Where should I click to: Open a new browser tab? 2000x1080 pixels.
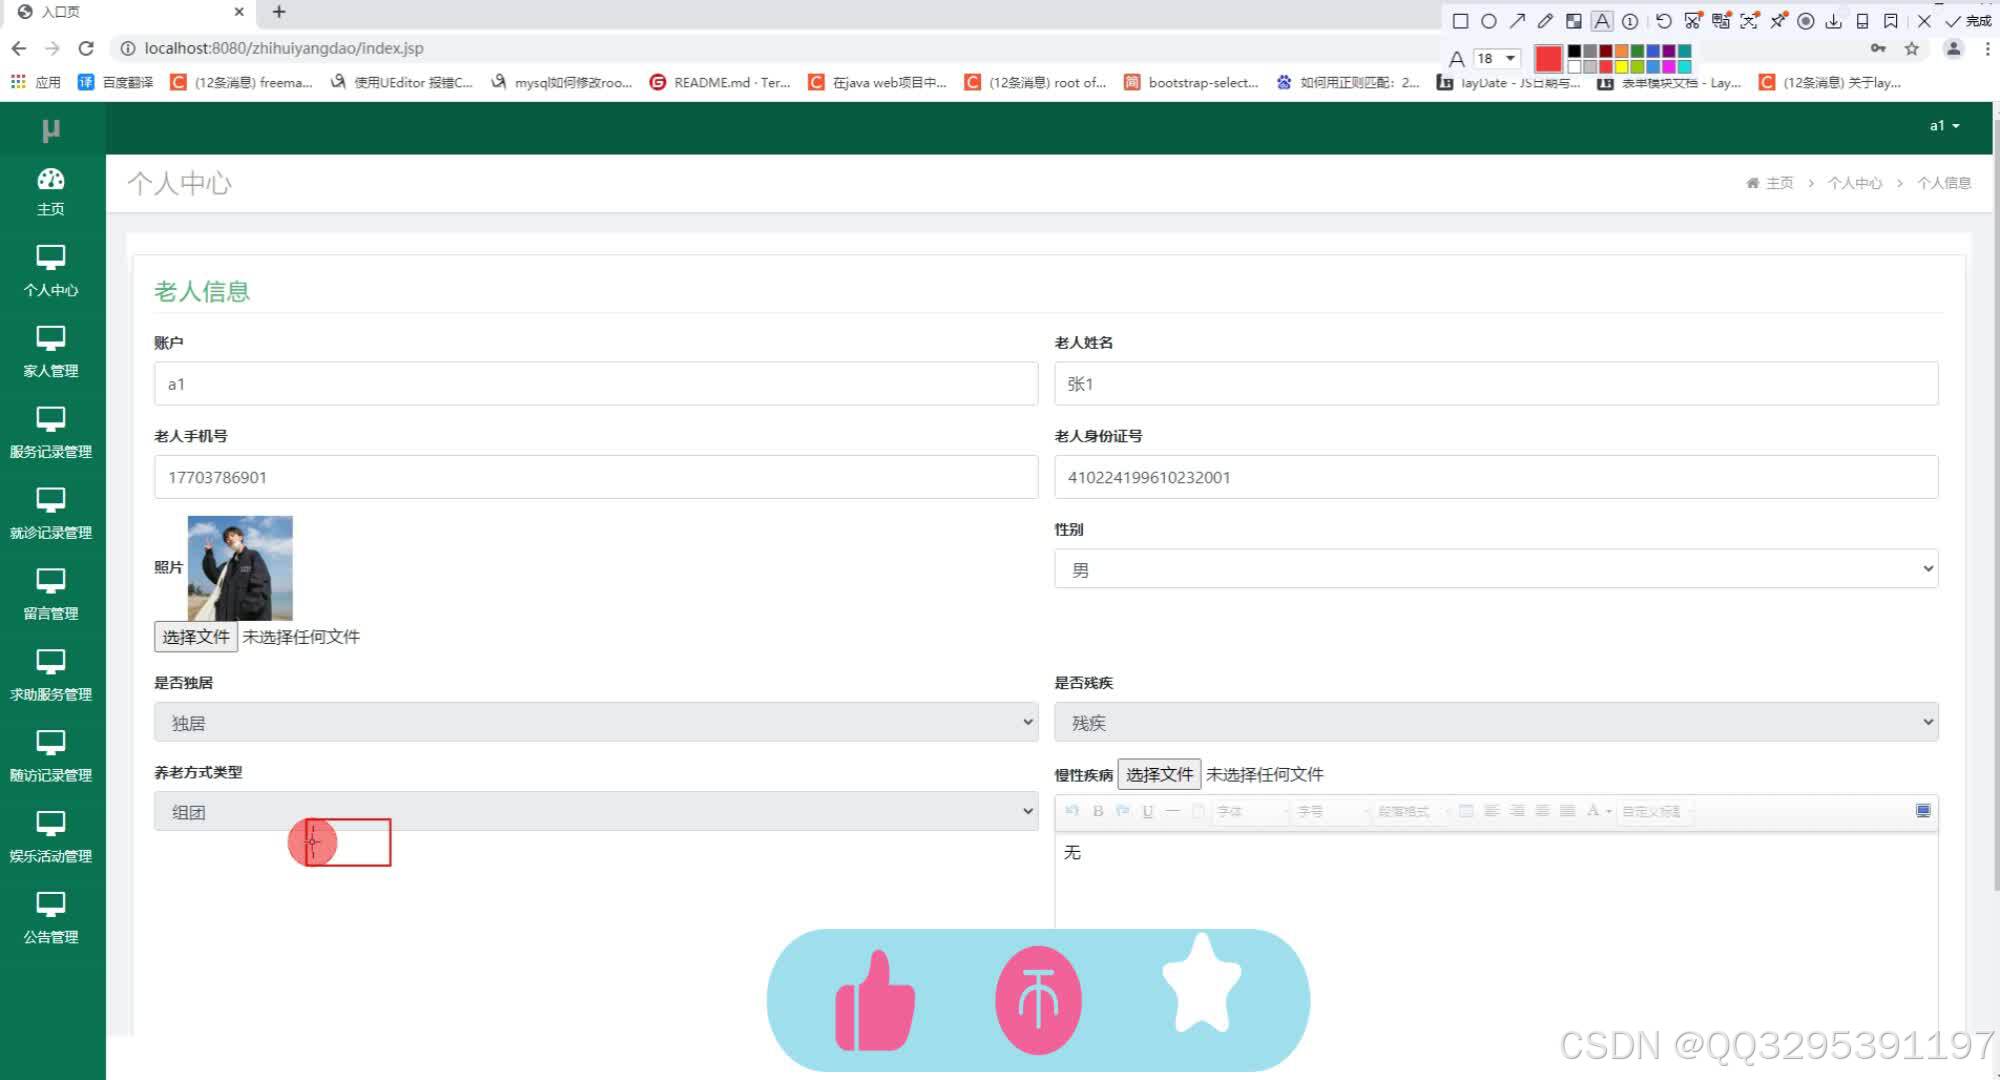click(279, 12)
